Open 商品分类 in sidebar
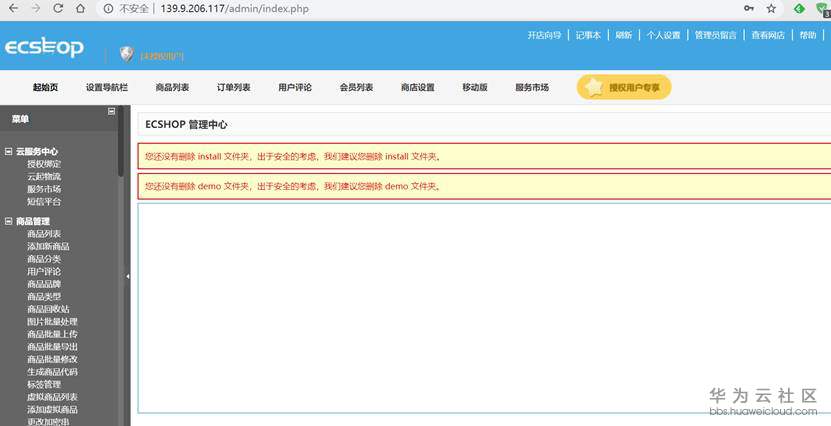Image resolution: width=831 pixels, height=426 pixels. pos(44,259)
